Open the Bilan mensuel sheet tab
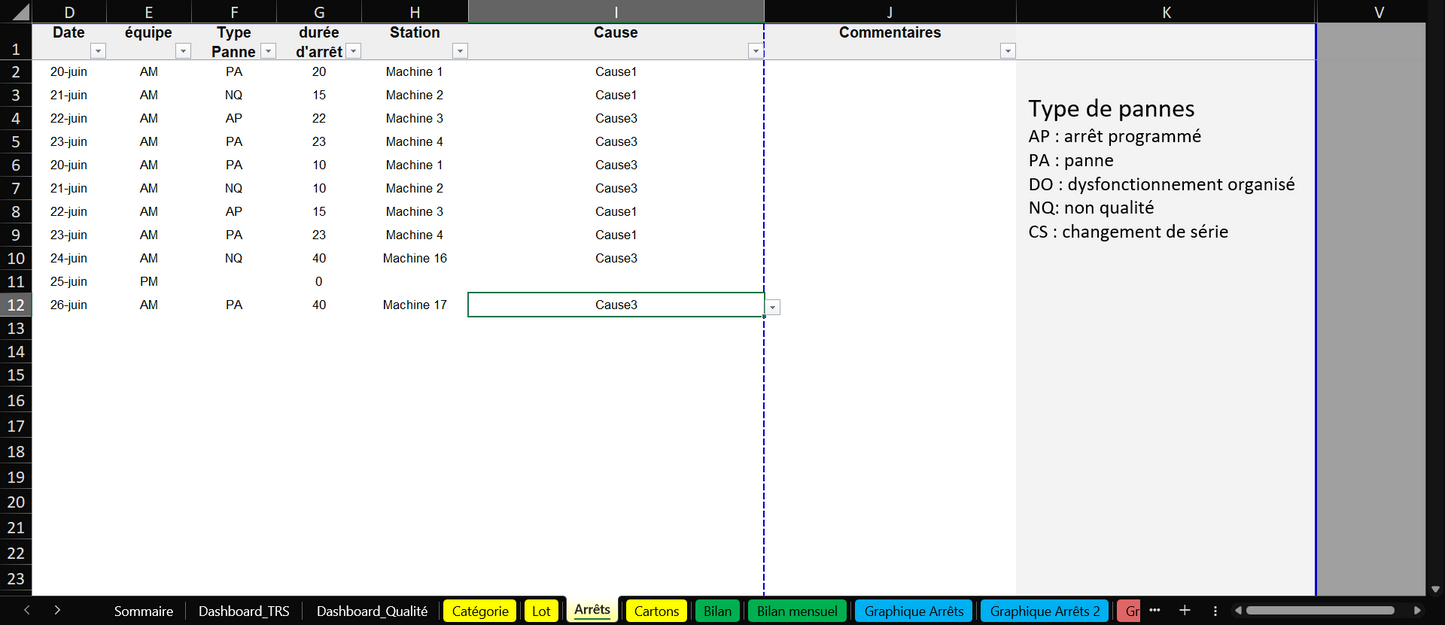 pyautogui.click(x=798, y=611)
